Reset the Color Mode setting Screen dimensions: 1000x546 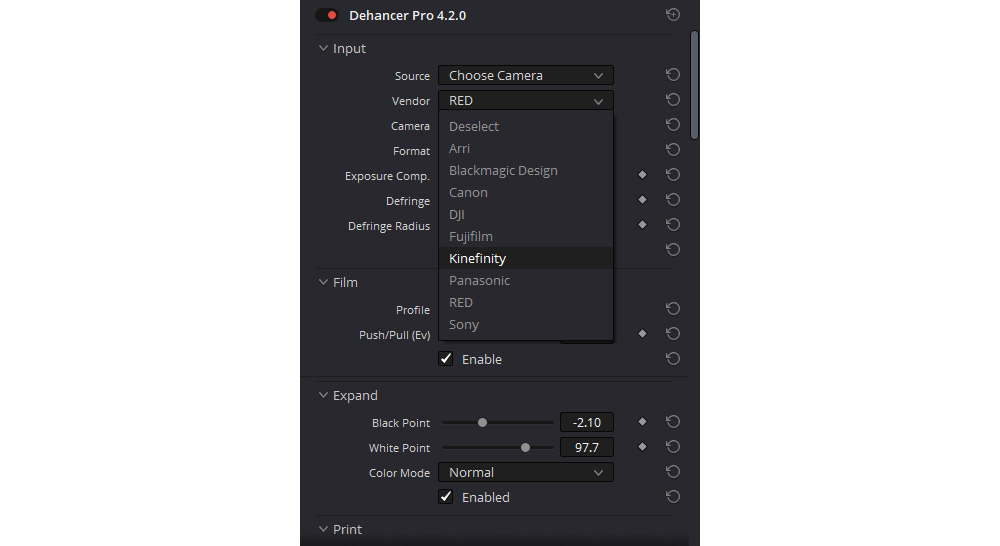point(673,471)
